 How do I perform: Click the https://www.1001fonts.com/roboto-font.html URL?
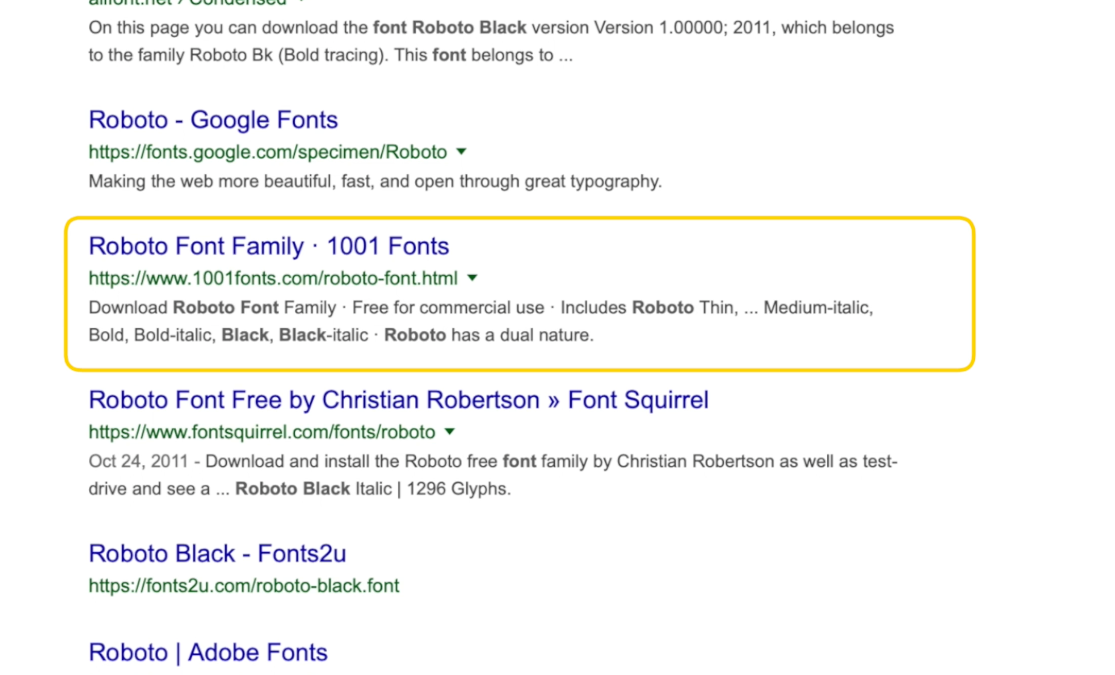pos(273,279)
